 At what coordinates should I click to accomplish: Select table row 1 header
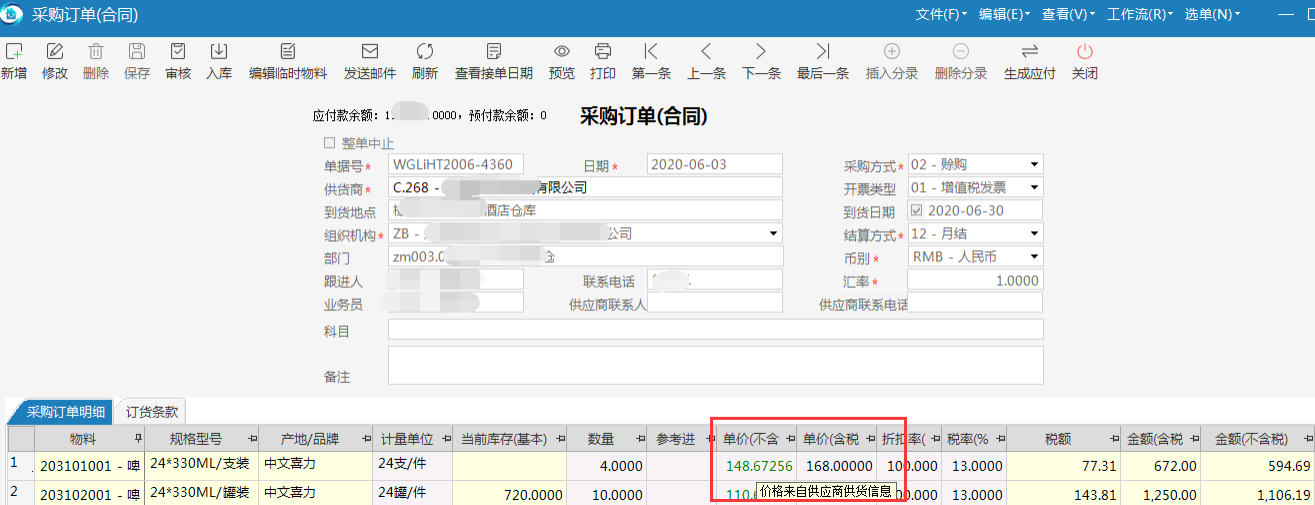pos(20,465)
